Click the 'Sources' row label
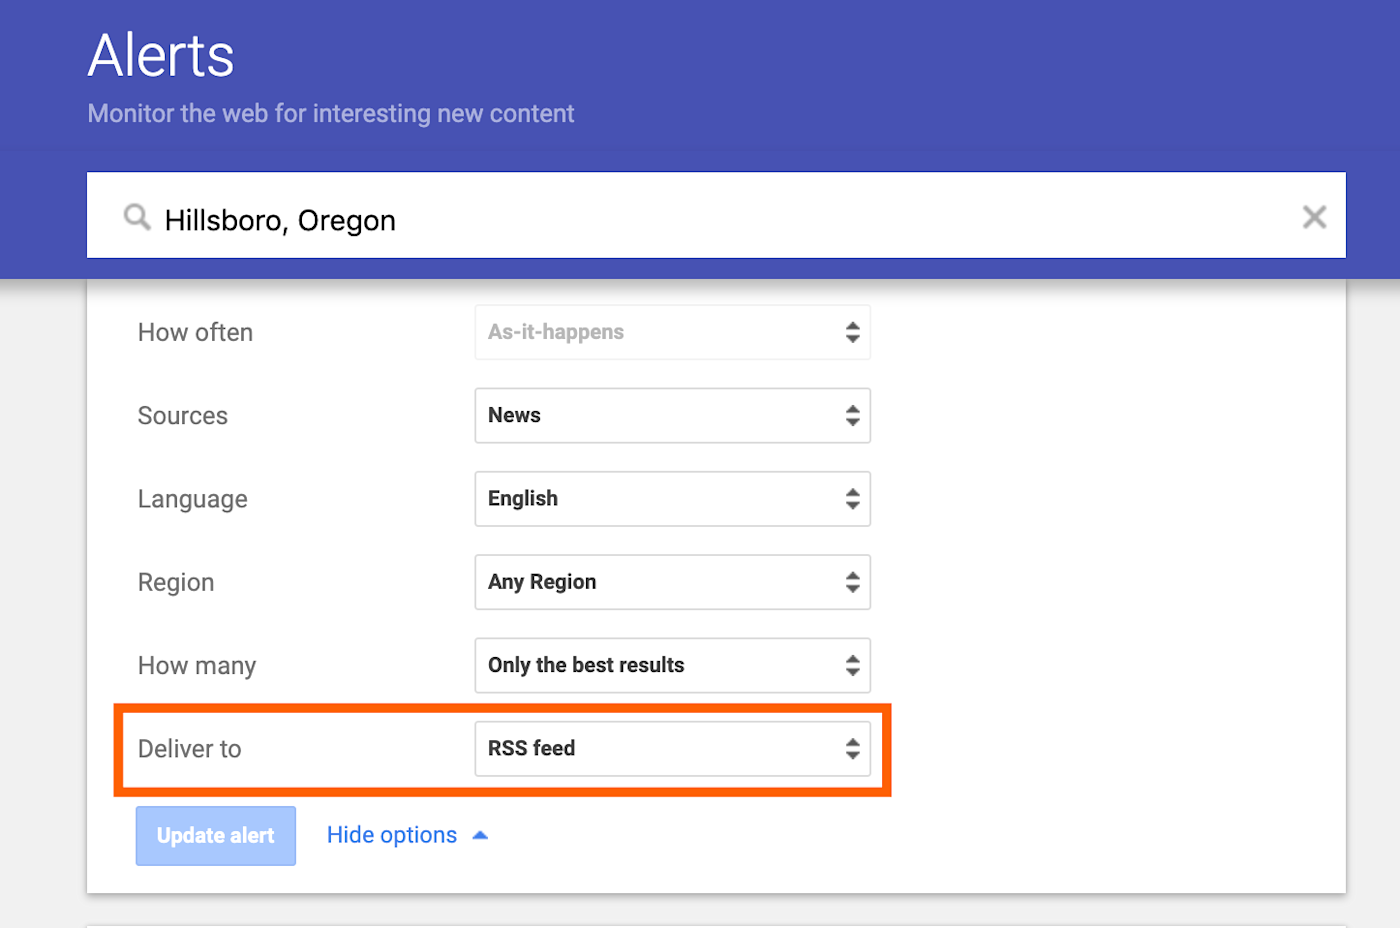Image resolution: width=1400 pixels, height=928 pixels. pyautogui.click(x=183, y=416)
